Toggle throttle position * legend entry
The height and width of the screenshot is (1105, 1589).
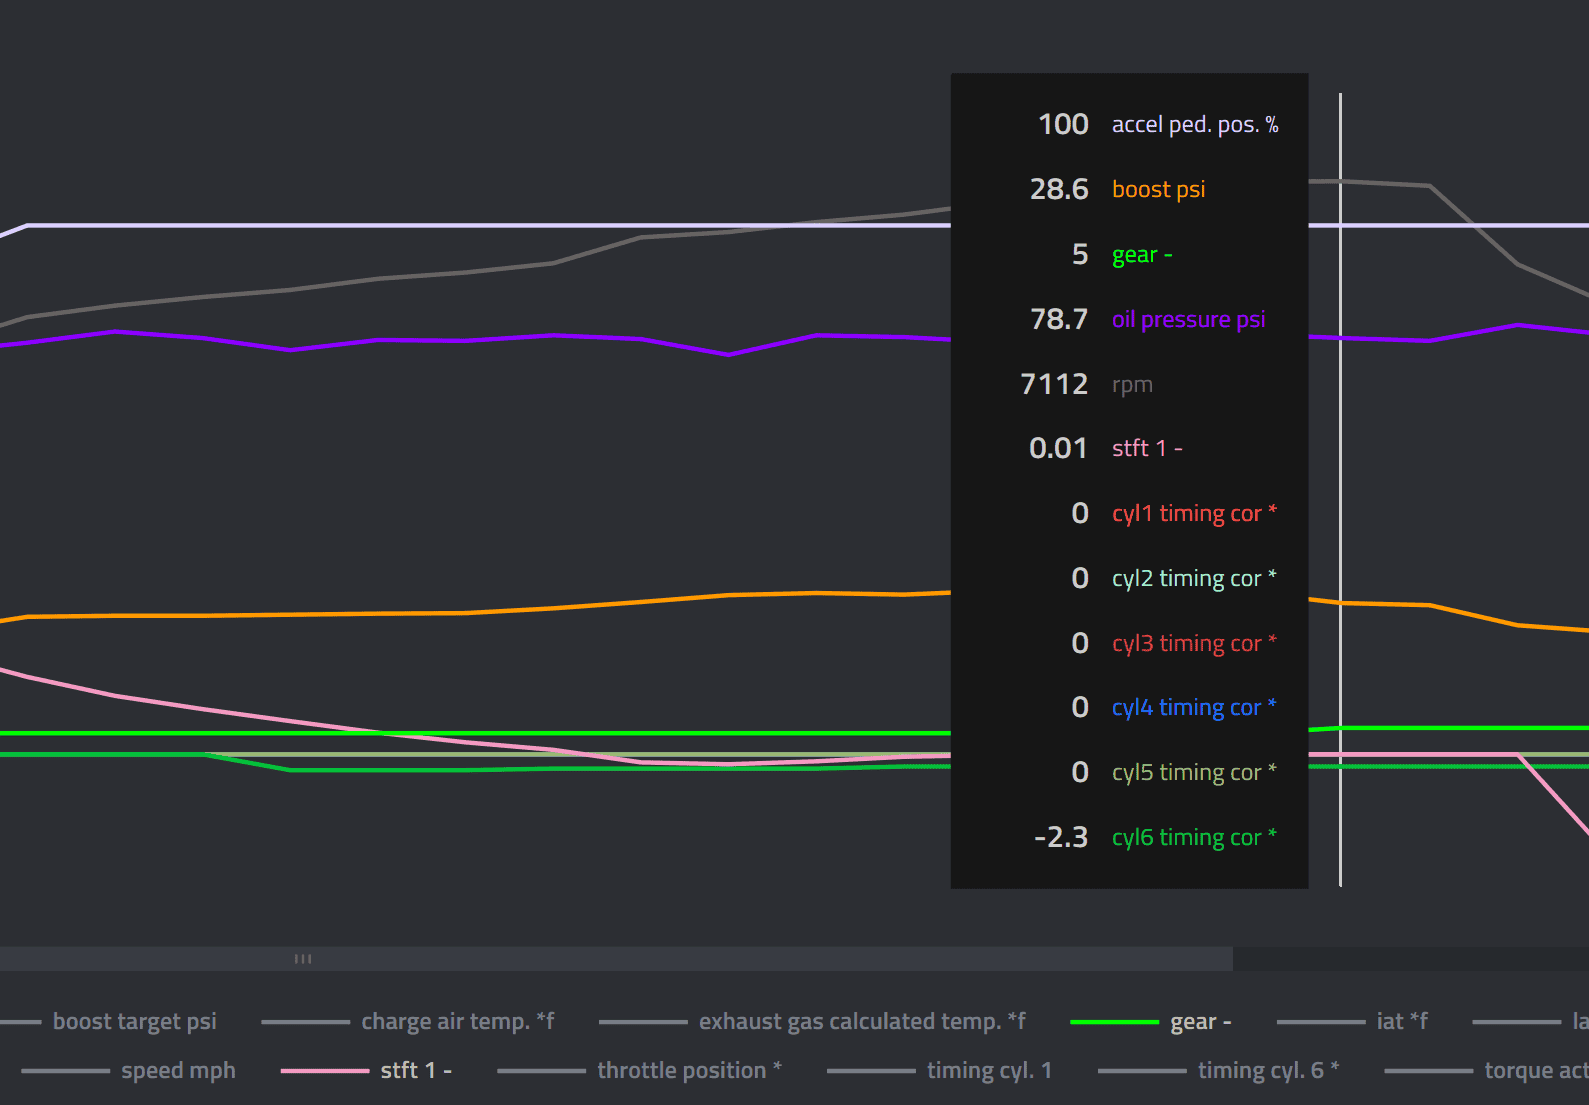[x=640, y=1070]
